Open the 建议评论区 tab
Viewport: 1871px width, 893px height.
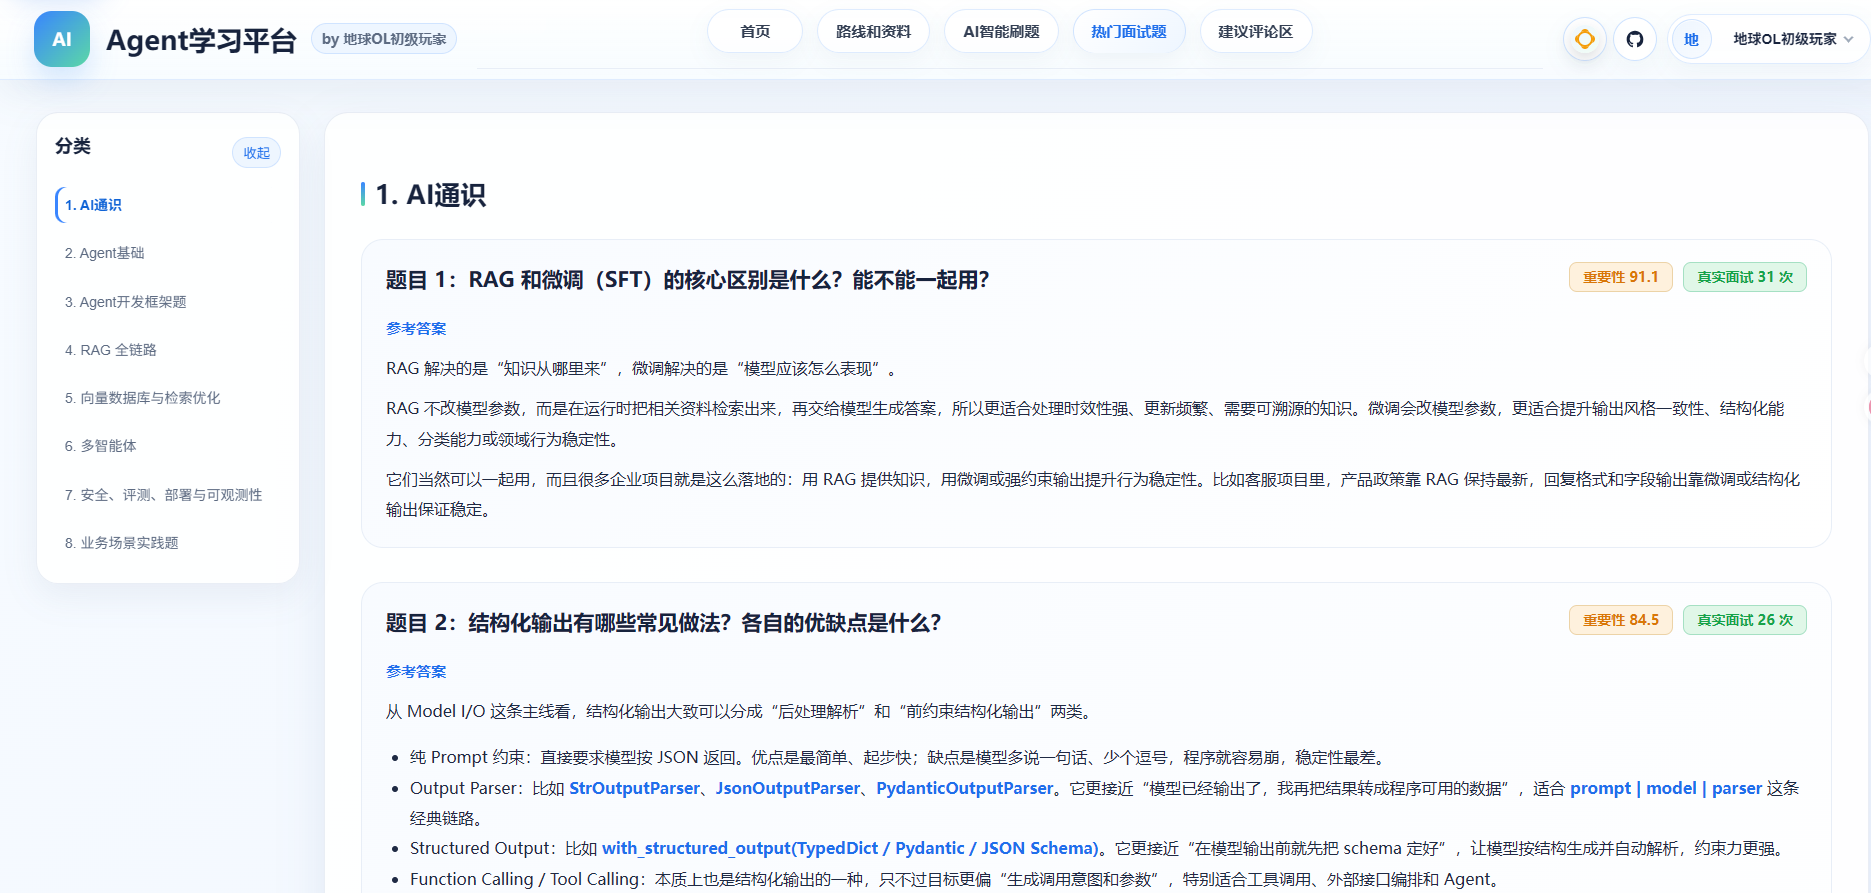(1256, 31)
